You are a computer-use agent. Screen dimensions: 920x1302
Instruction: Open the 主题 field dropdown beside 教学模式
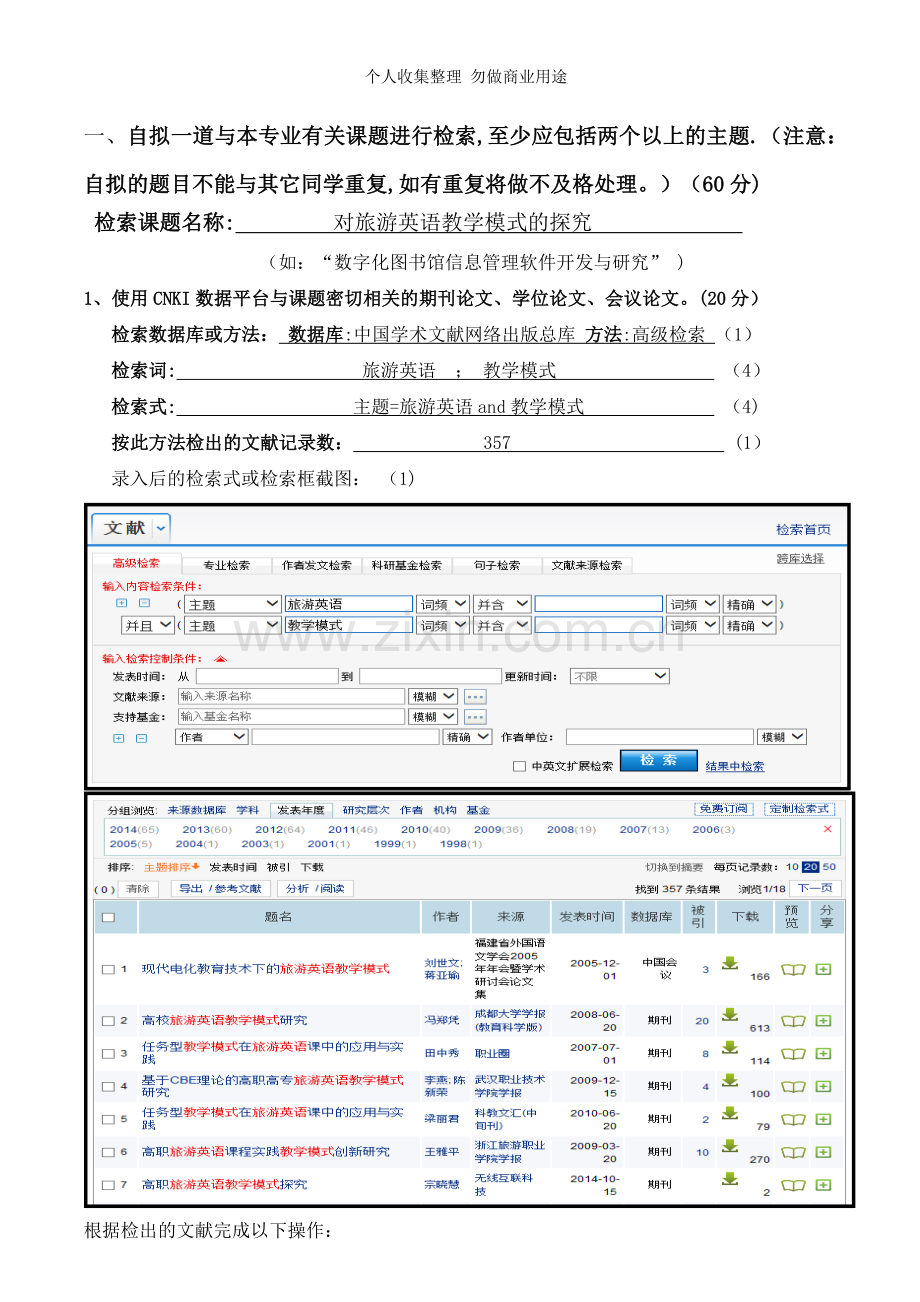point(232,625)
